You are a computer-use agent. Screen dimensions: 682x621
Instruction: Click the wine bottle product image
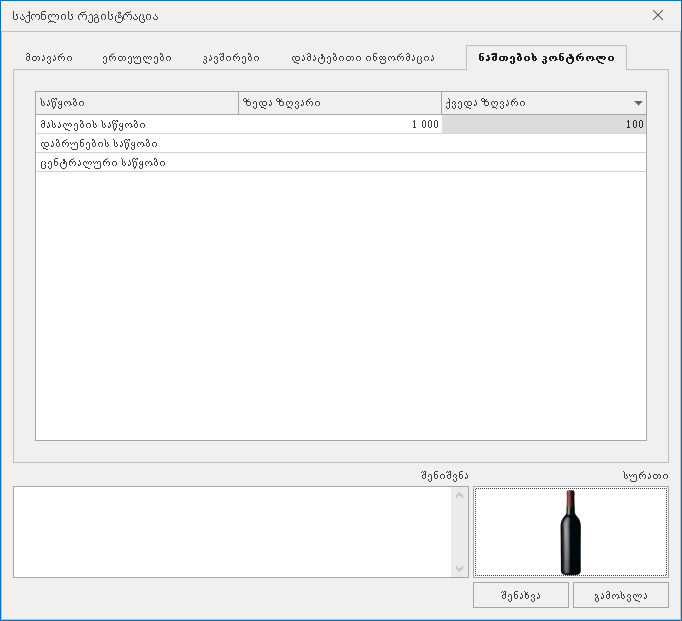point(571,532)
